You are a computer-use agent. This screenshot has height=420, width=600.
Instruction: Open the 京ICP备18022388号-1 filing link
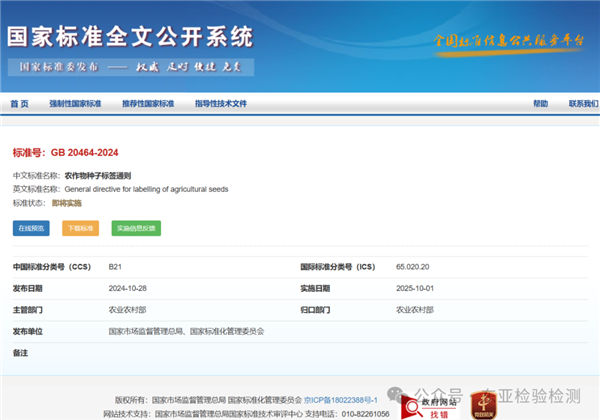[x=341, y=398]
